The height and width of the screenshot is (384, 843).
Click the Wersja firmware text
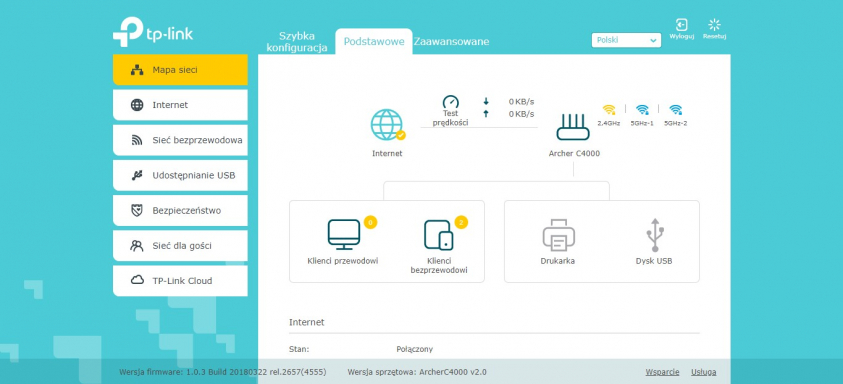[x=222, y=372]
